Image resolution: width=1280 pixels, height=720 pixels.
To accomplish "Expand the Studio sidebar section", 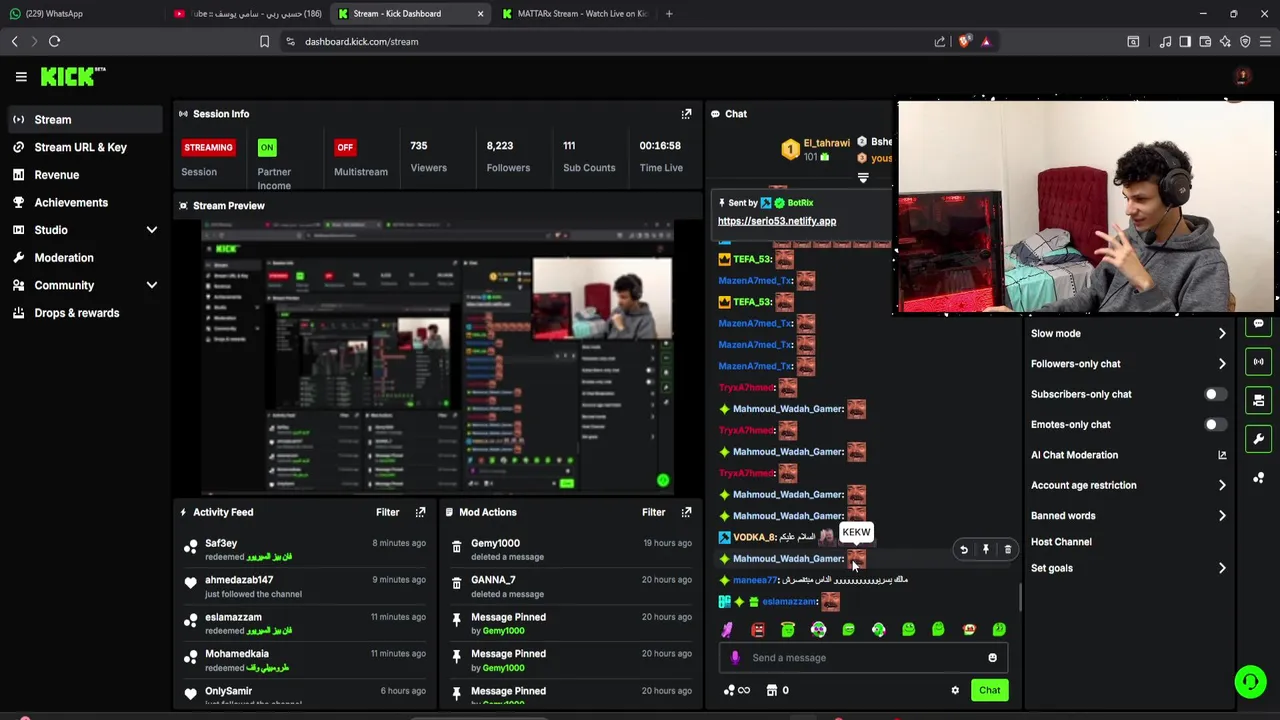I will point(83,230).
